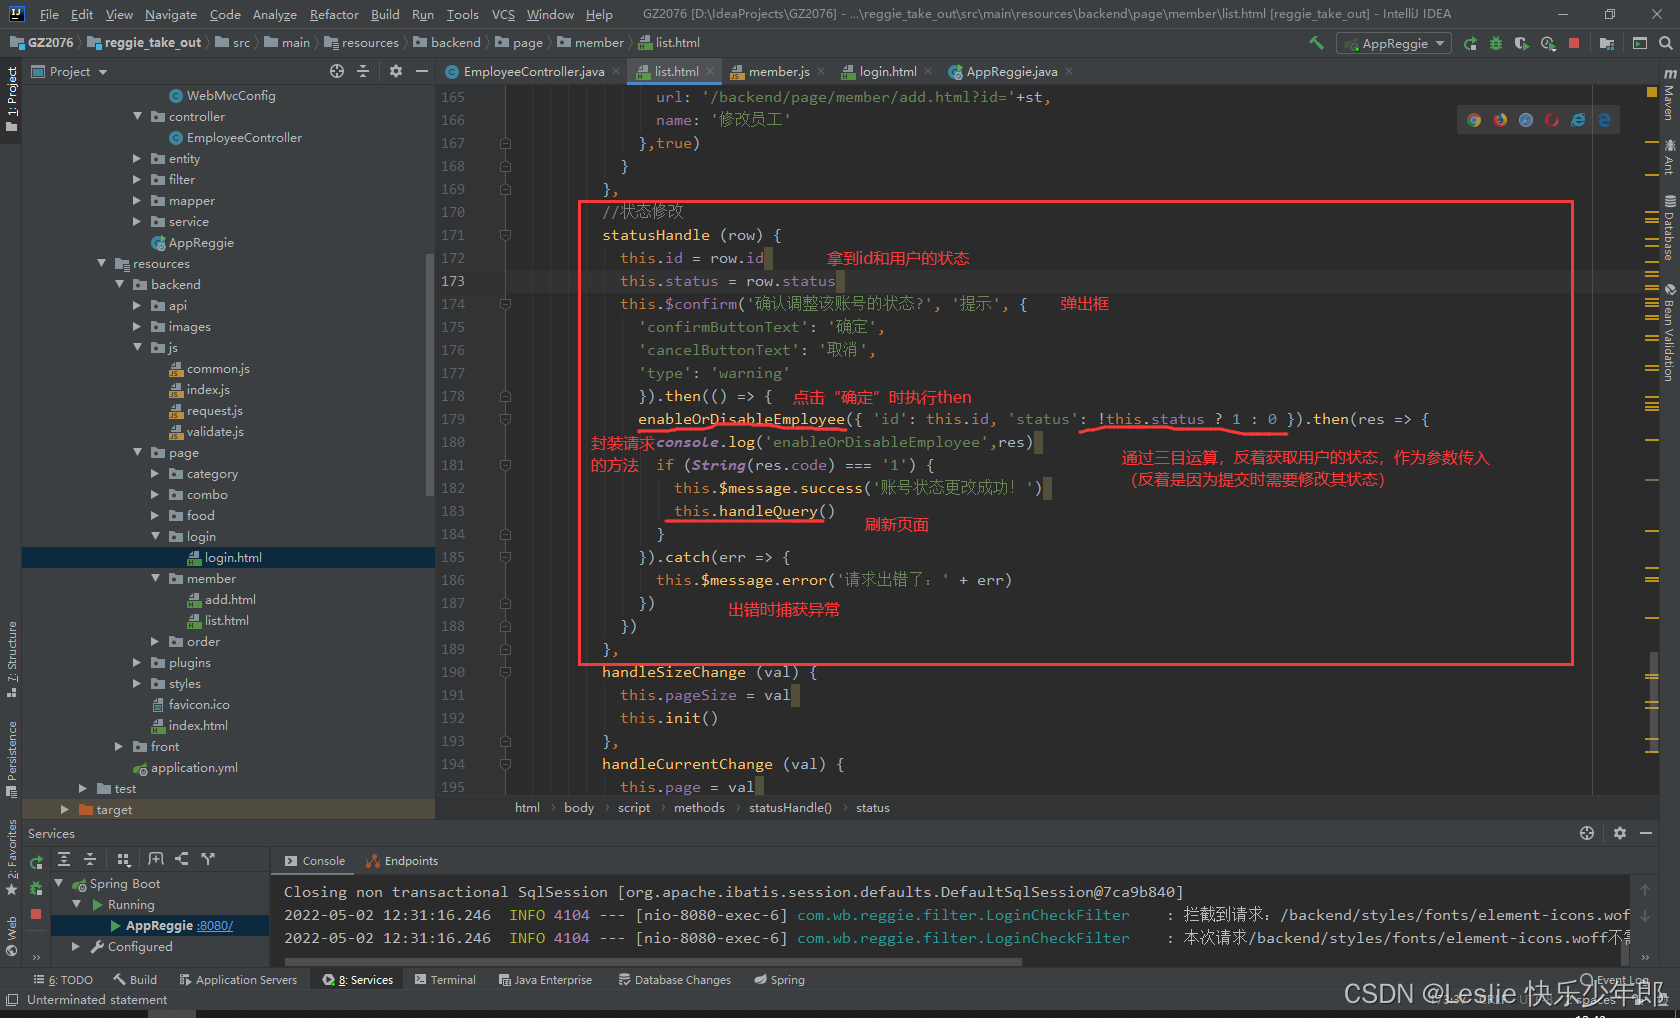The image size is (1680, 1018).
Task: Open the TODO tool window
Action: pos(63,980)
